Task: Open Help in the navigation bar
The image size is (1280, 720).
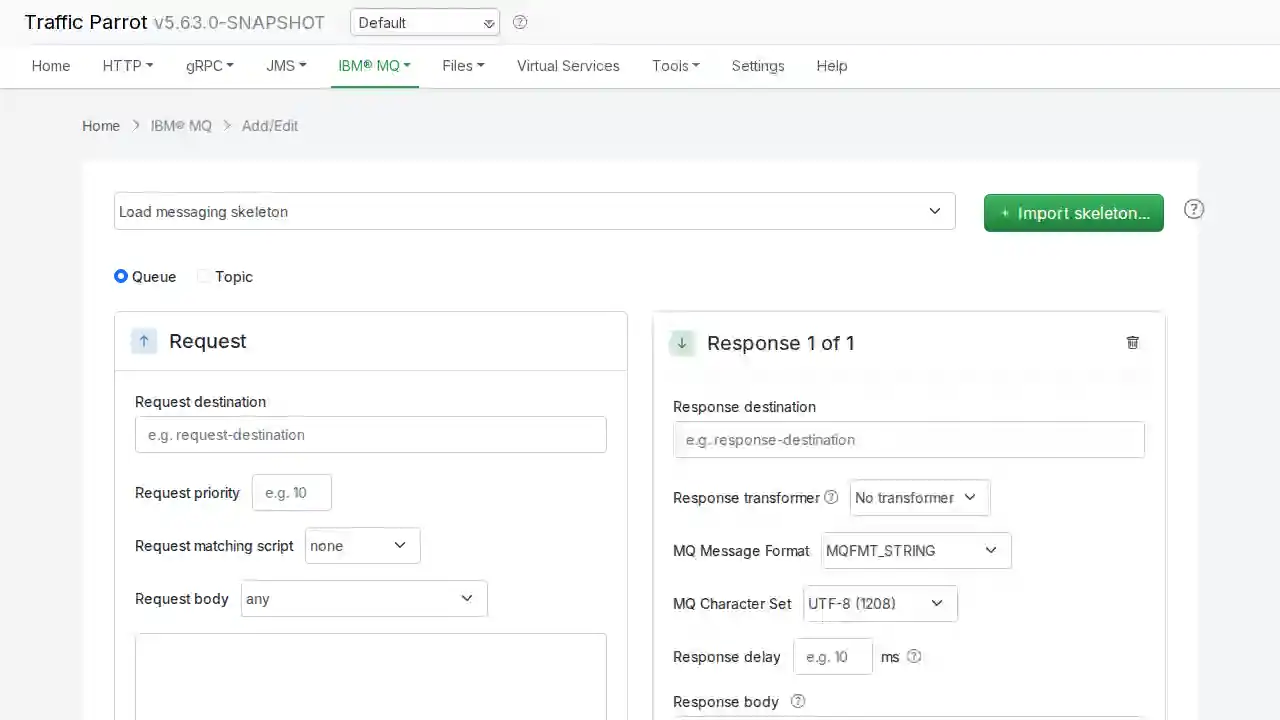Action: (x=832, y=66)
